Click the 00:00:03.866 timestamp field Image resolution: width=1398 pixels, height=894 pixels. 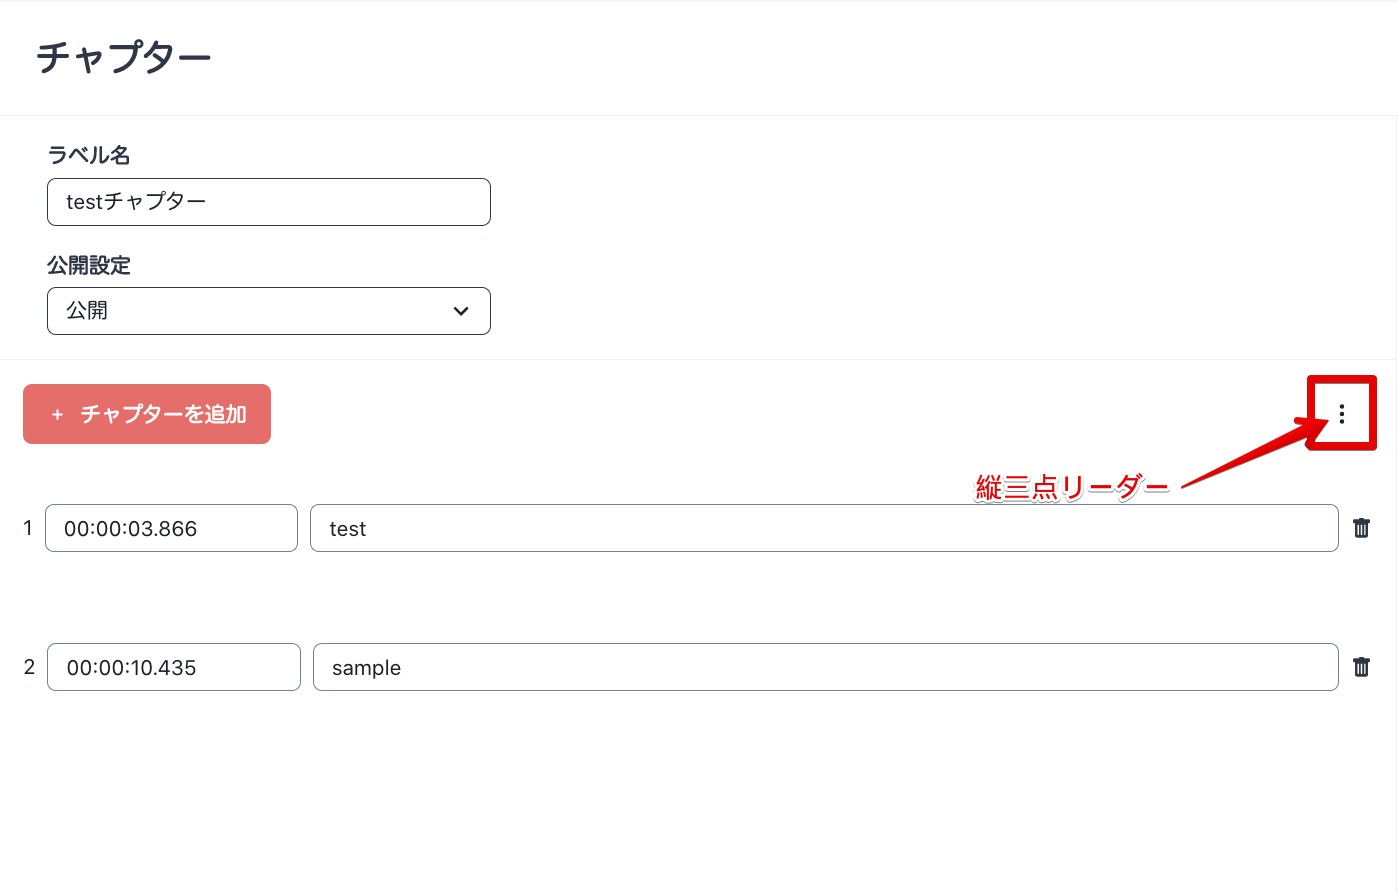171,528
